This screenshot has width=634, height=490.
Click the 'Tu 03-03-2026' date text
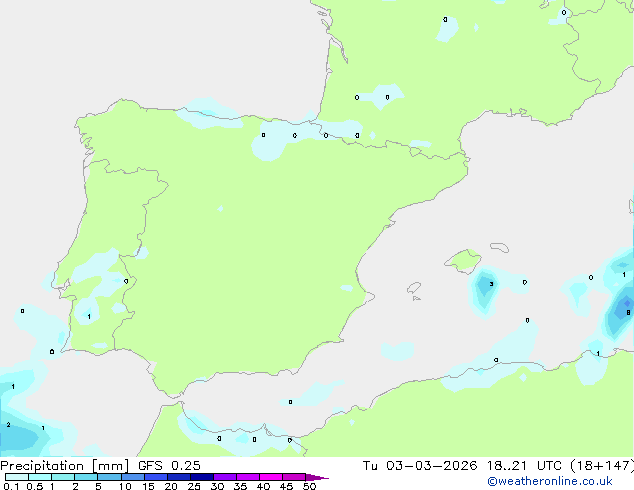[x=420, y=466]
